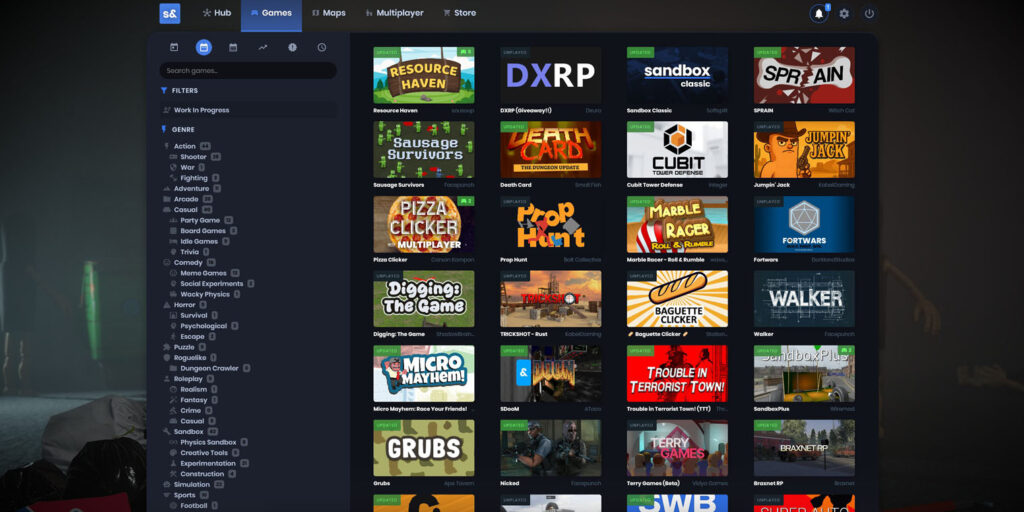Click the first calendar icon in sidebar
This screenshot has width=1024, height=512.
coord(174,47)
